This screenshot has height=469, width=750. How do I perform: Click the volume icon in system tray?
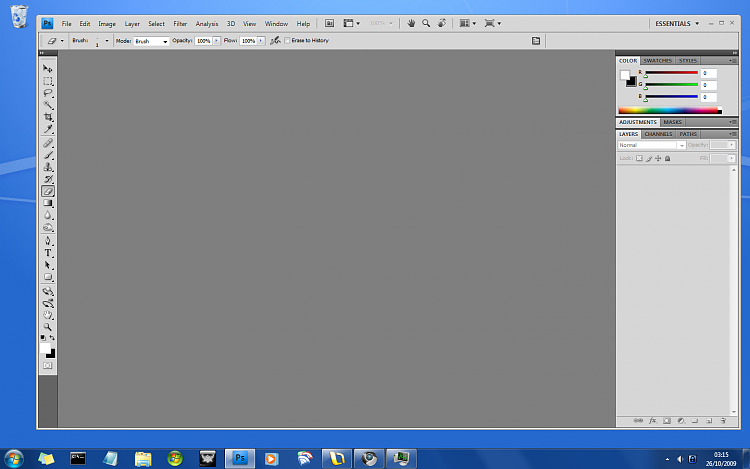click(x=680, y=459)
